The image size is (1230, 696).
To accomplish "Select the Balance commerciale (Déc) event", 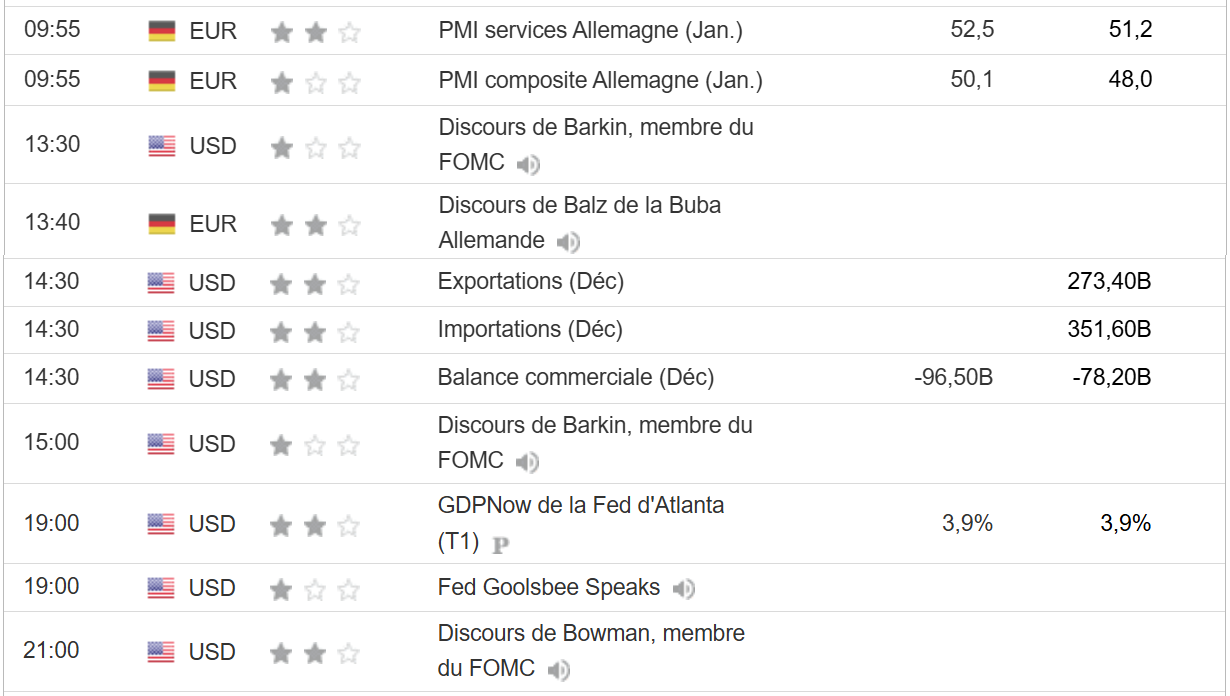I will click(575, 378).
